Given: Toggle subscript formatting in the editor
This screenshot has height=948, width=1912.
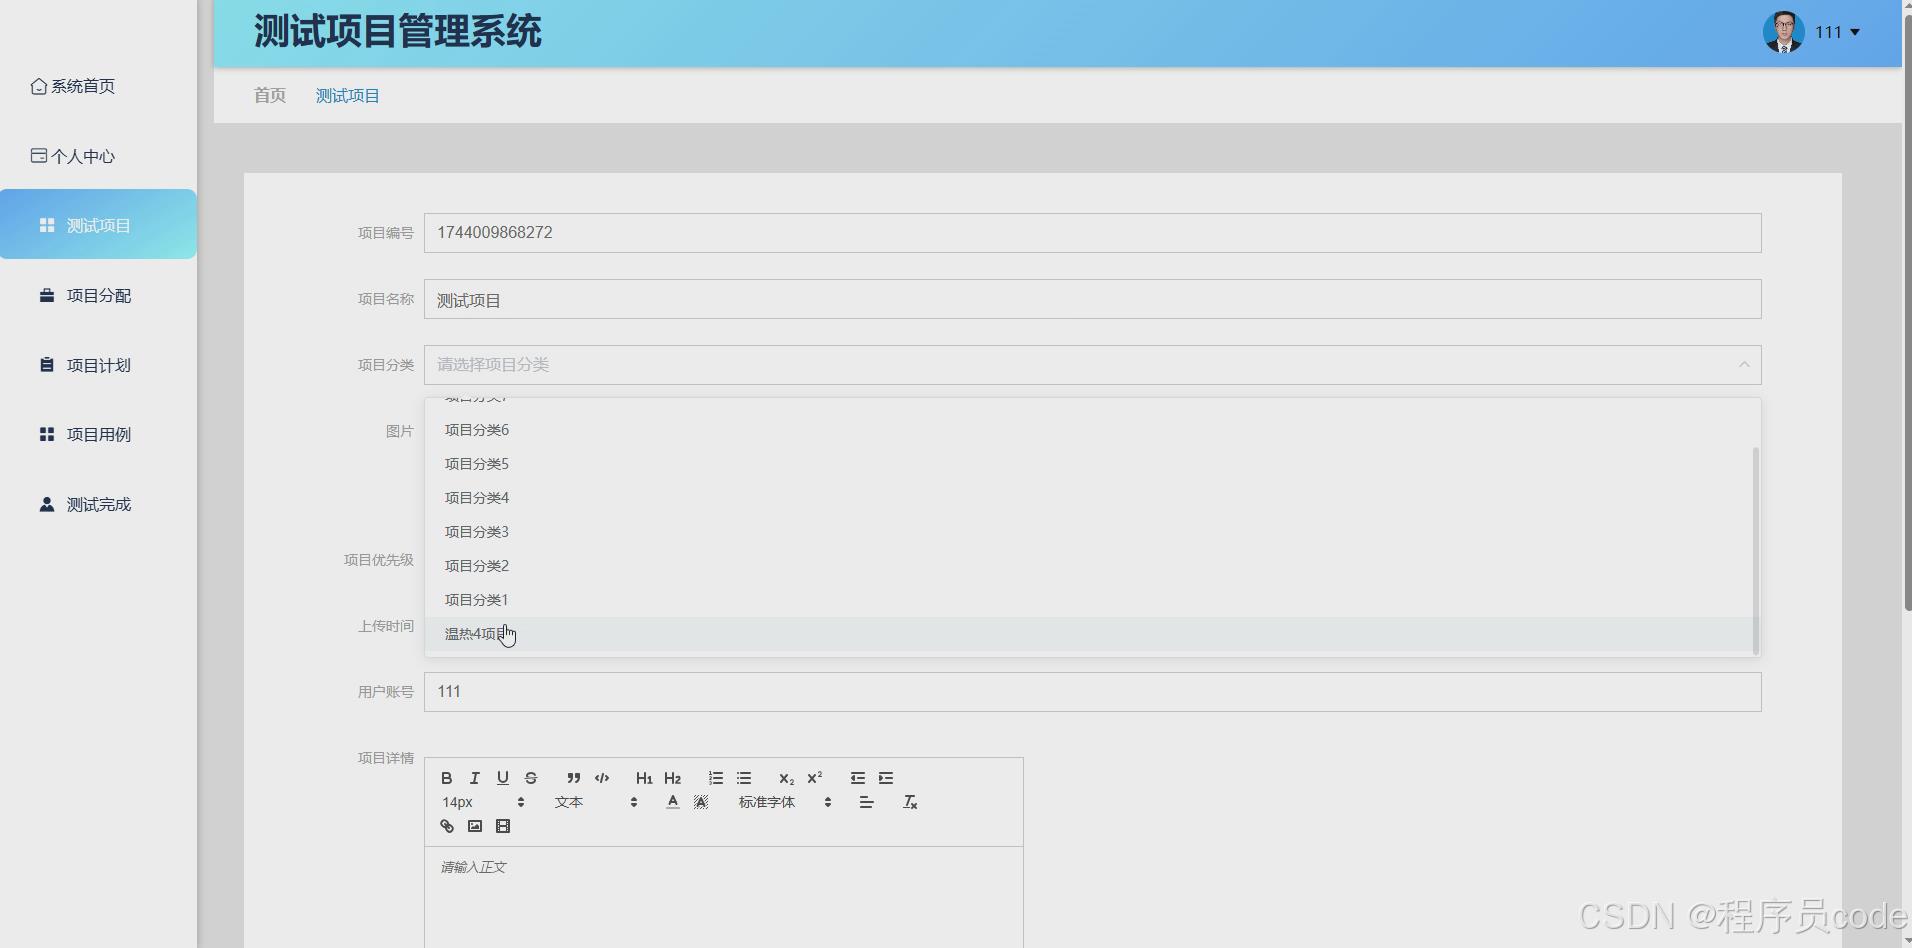Looking at the screenshot, I should tap(787, 778).
